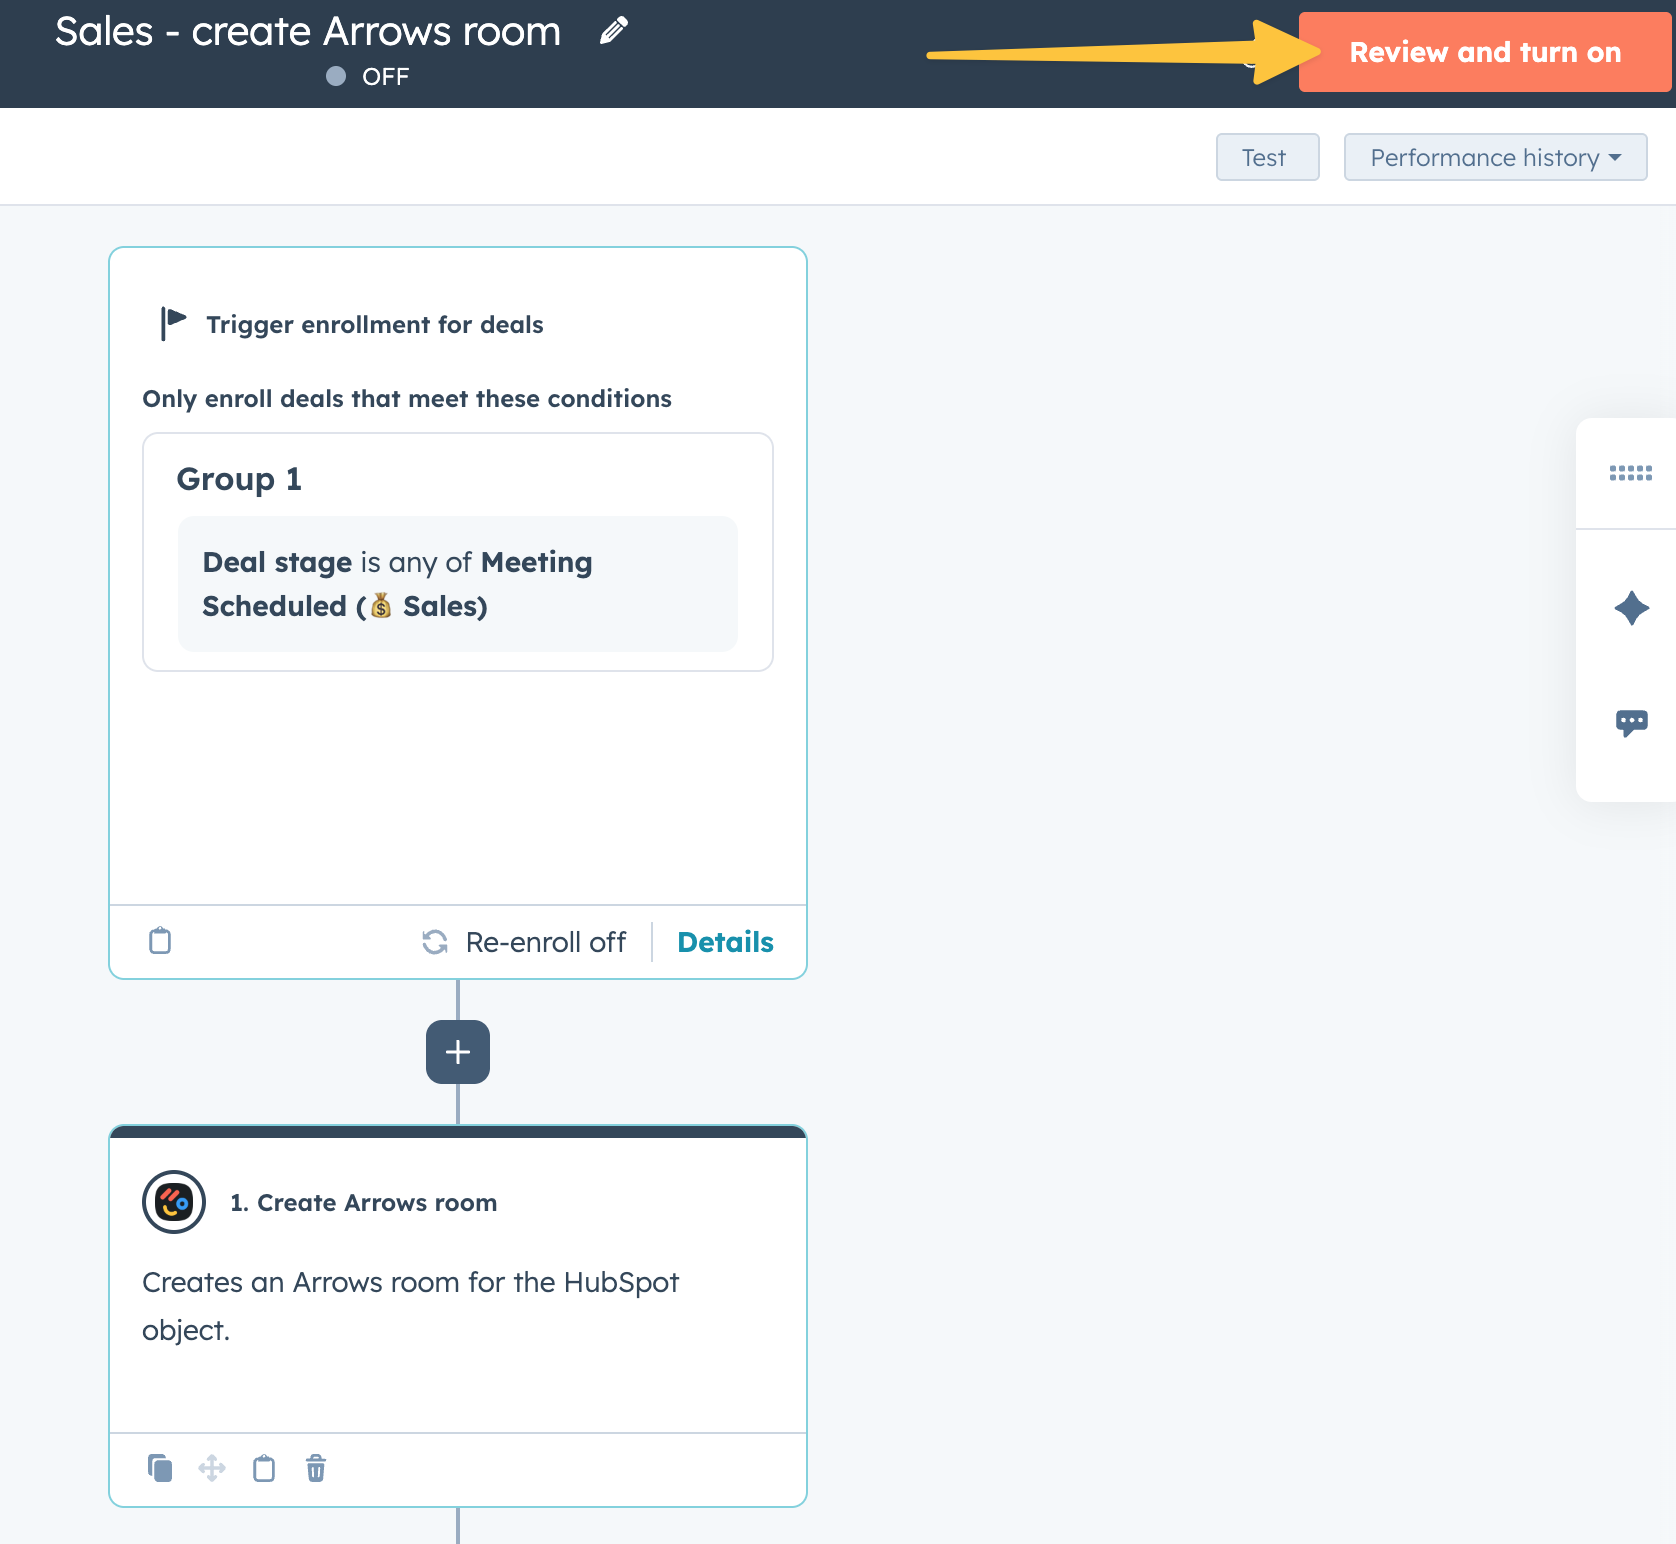Click the 'Trigger enrollment for deals' title
The image size is (1676, 1544).
(x=375, y=325)
